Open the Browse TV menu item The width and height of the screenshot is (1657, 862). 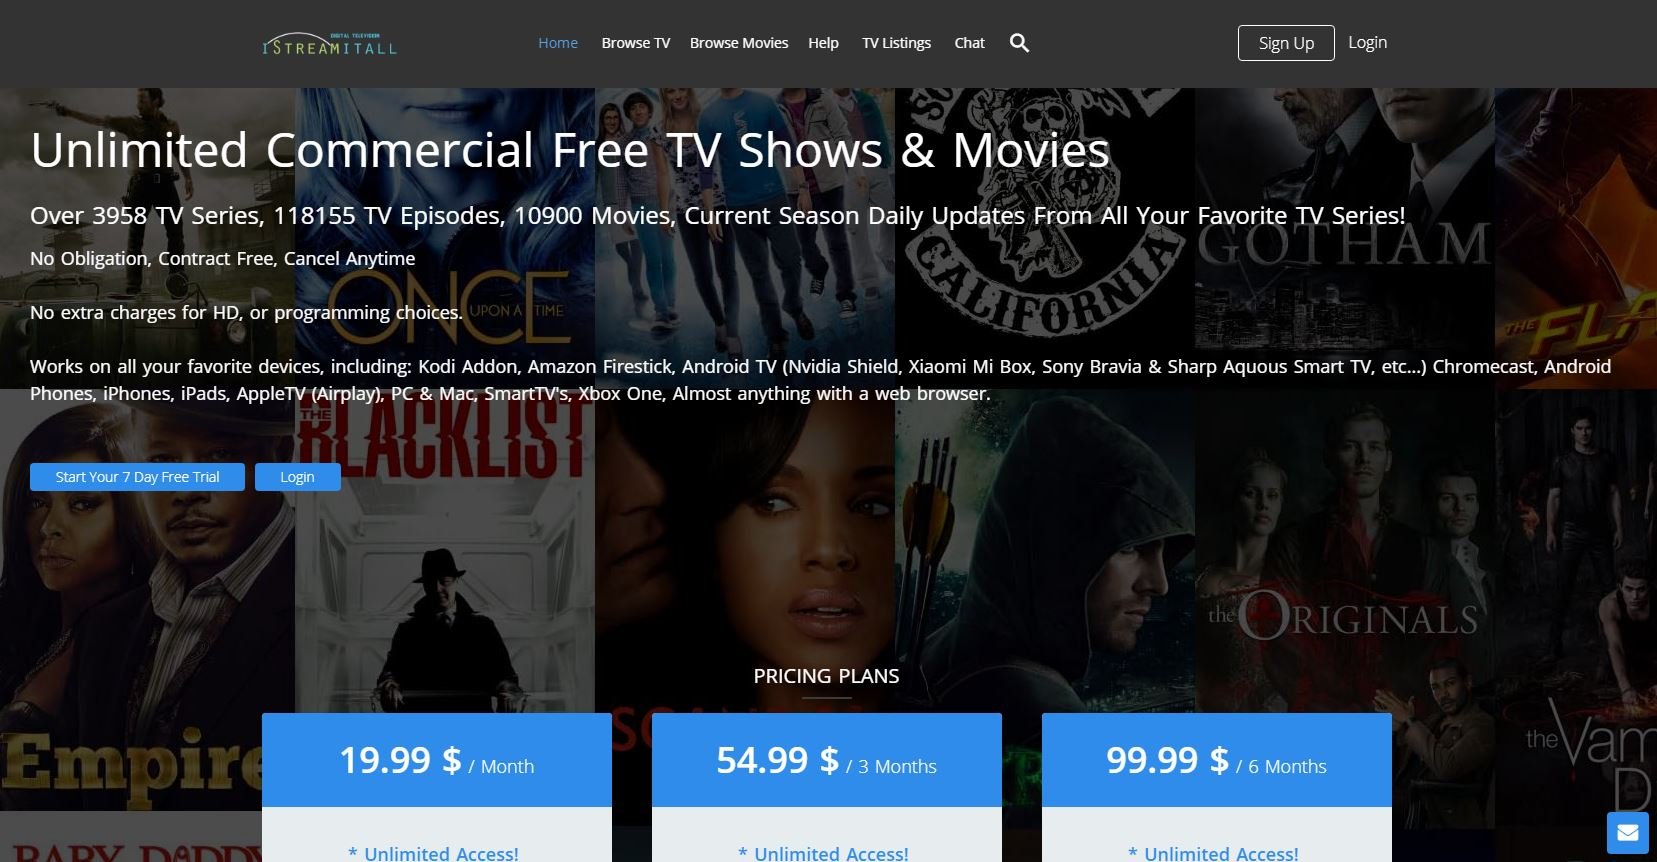(x=636, y=43)
